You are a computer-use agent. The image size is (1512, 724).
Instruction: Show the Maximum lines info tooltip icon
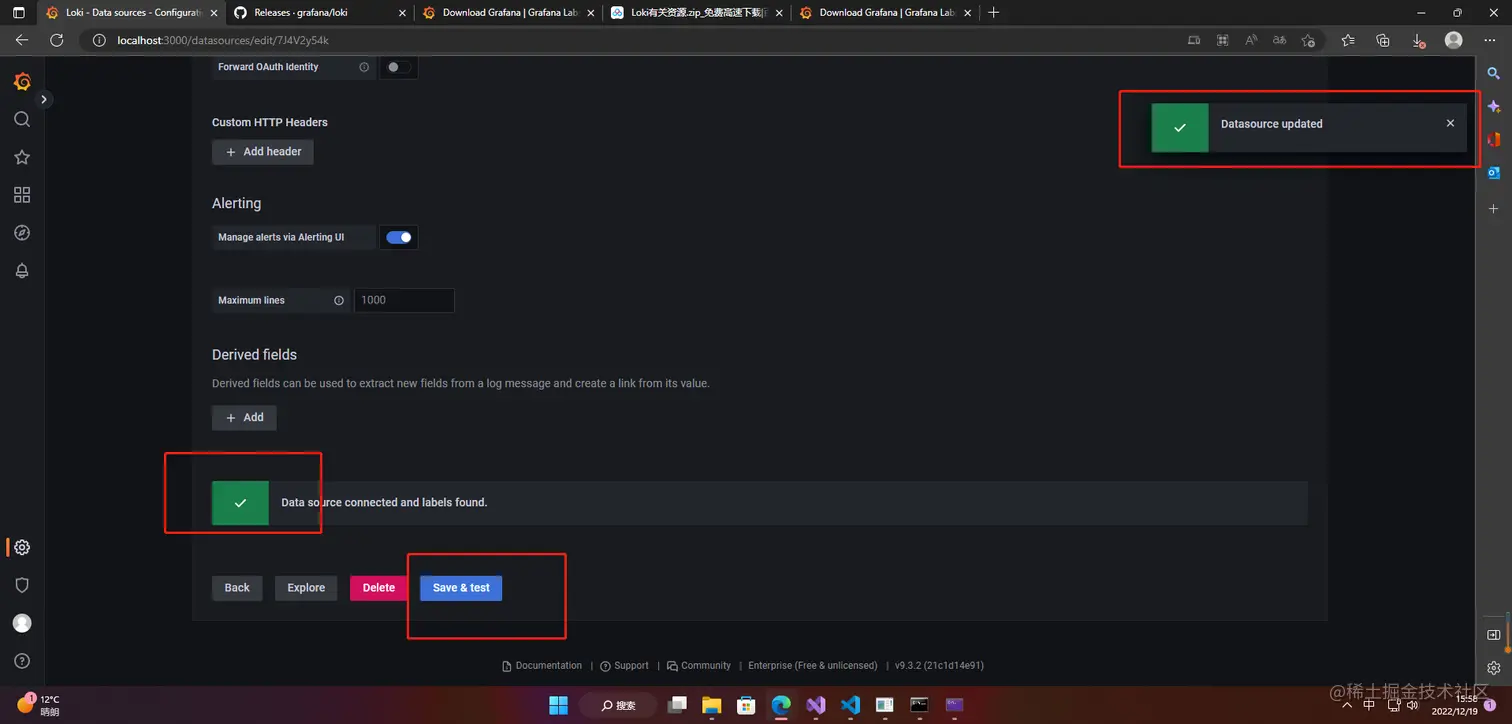pos(339,300)
